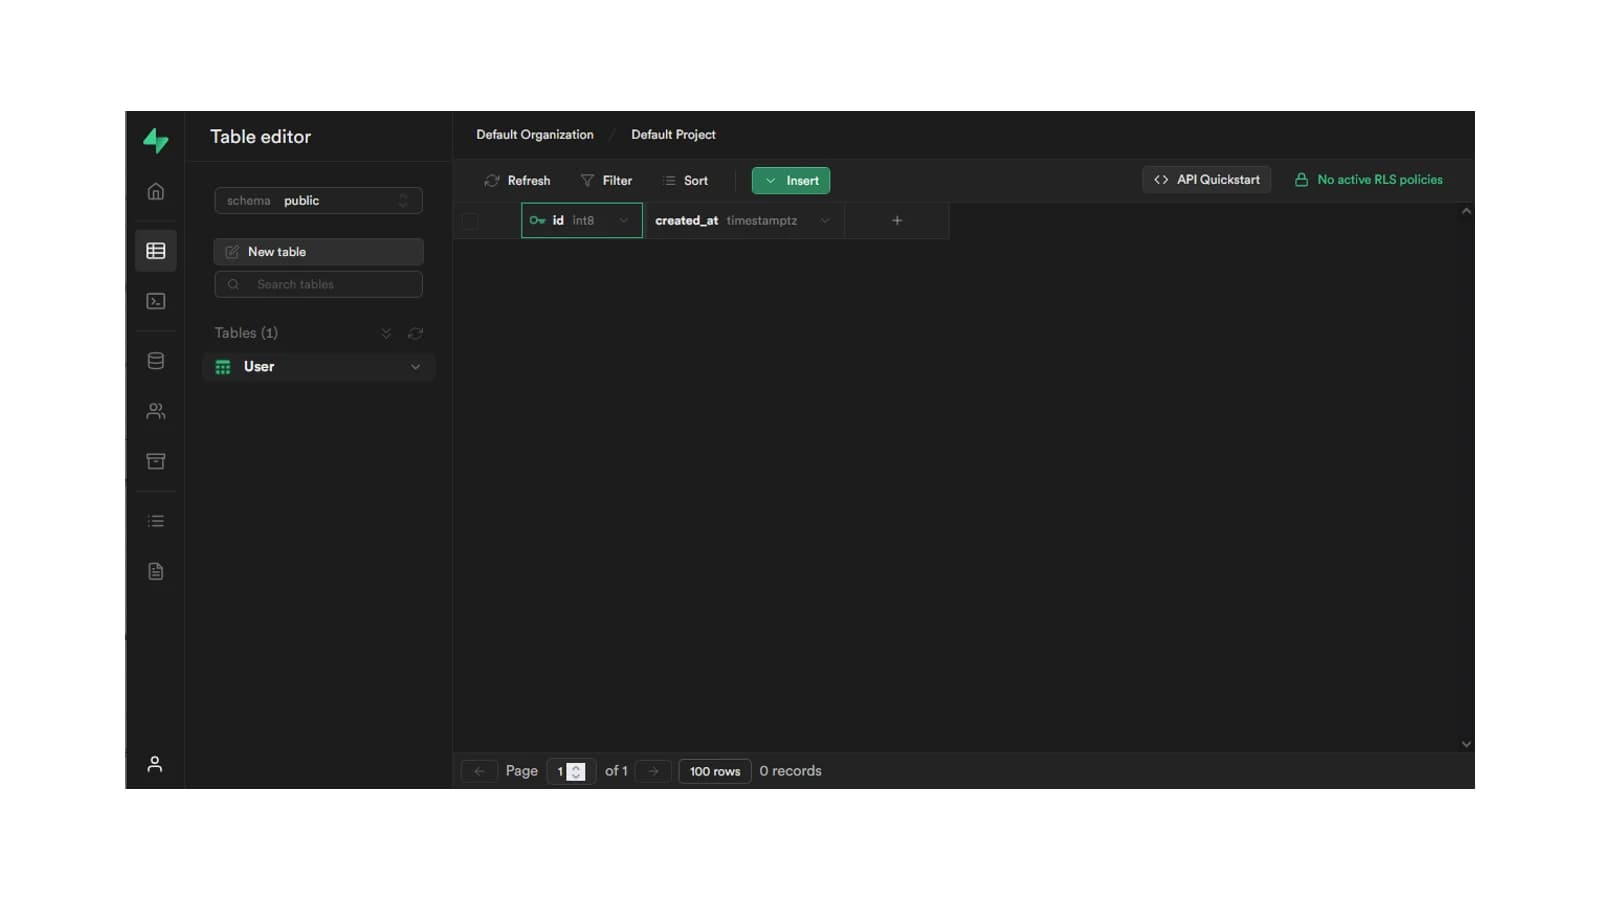Add a new column with plus icon
1600x900 pixels.
point(897,220)
